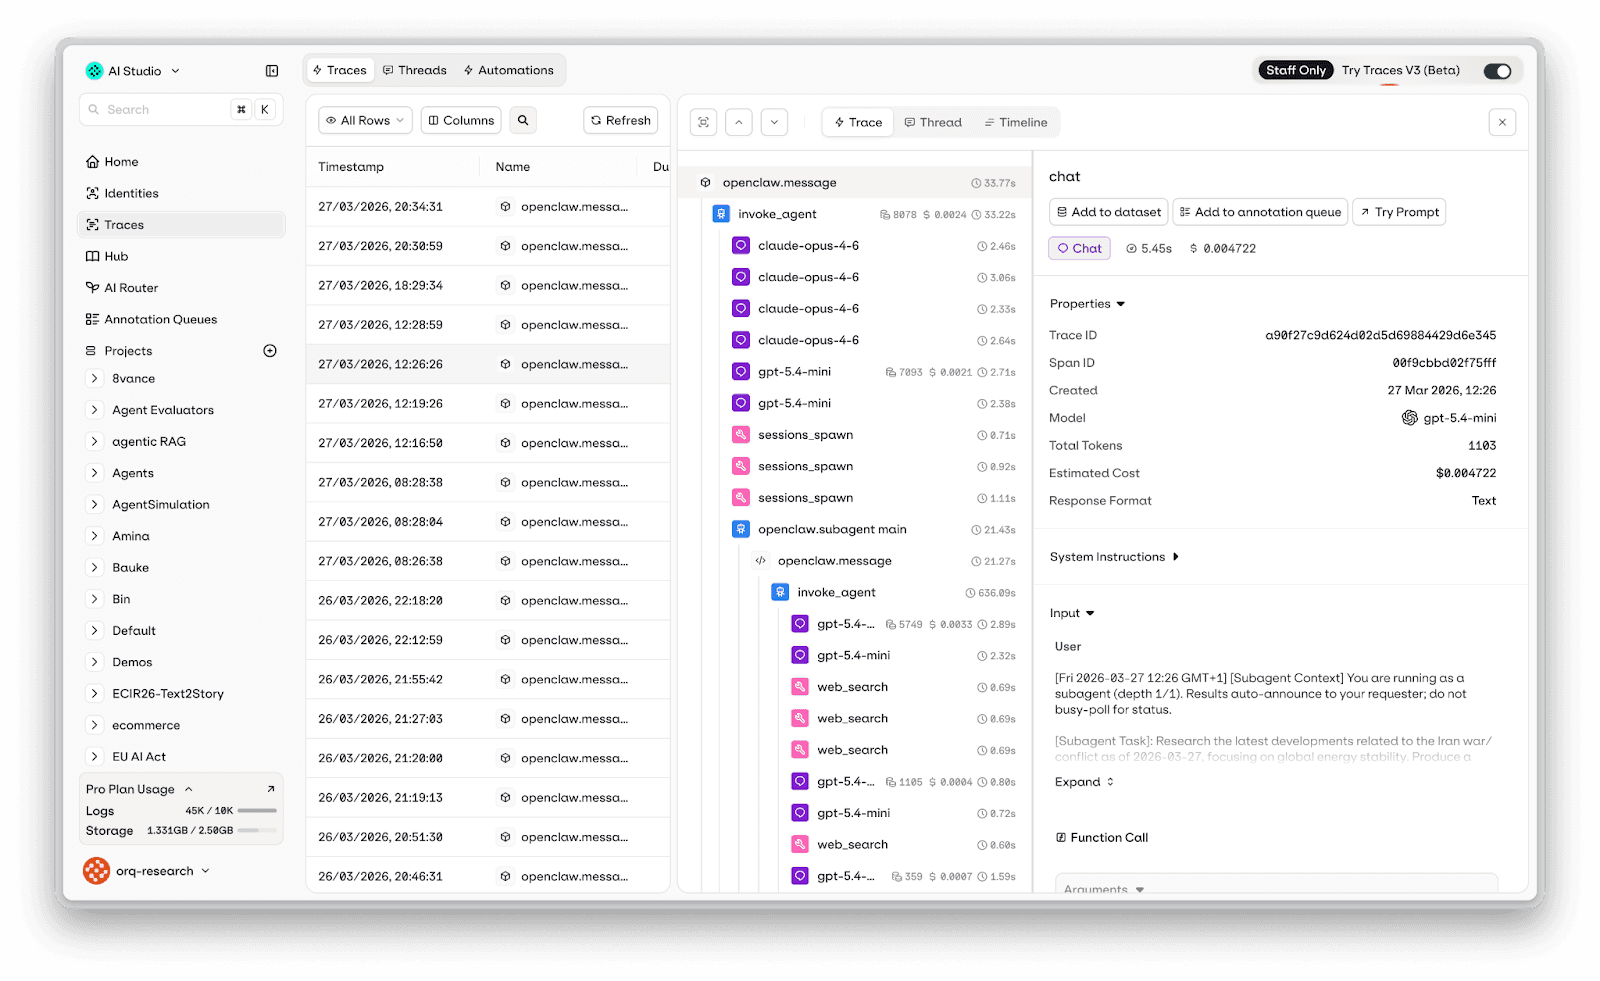Switch to the Traces tab
Viewport: 1600px width, 981px height.
340,70
